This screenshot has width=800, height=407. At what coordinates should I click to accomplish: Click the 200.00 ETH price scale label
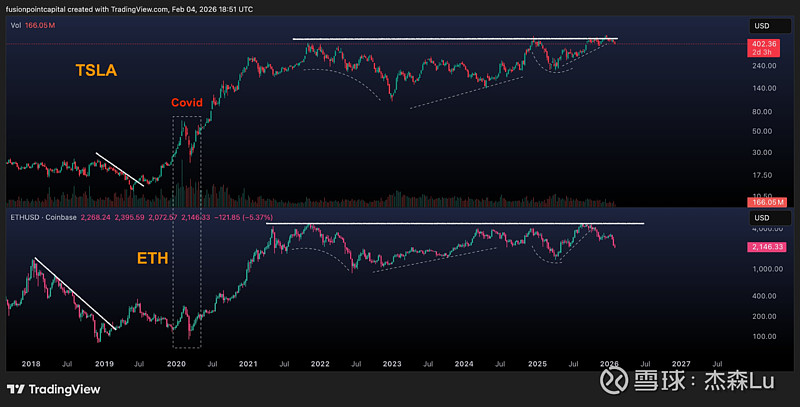tap(764, 316)
